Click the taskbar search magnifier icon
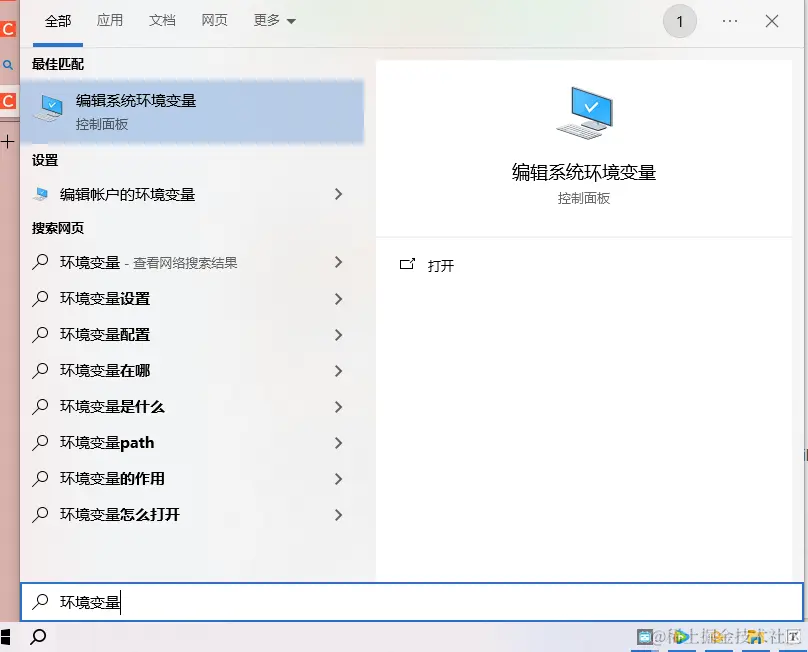 (38, 638)
